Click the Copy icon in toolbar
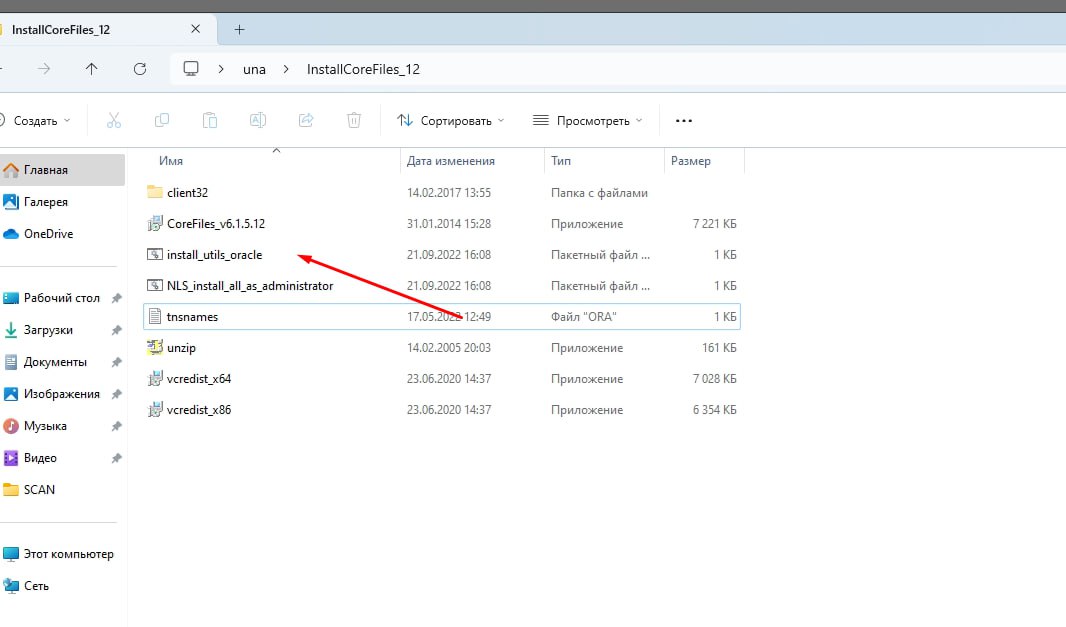 coord(162,120)
